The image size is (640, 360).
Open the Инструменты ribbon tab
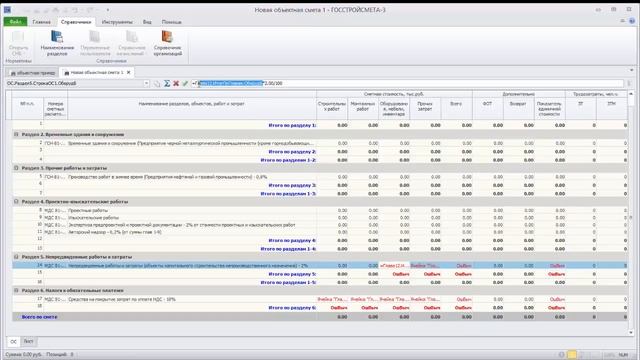[117, 22]
